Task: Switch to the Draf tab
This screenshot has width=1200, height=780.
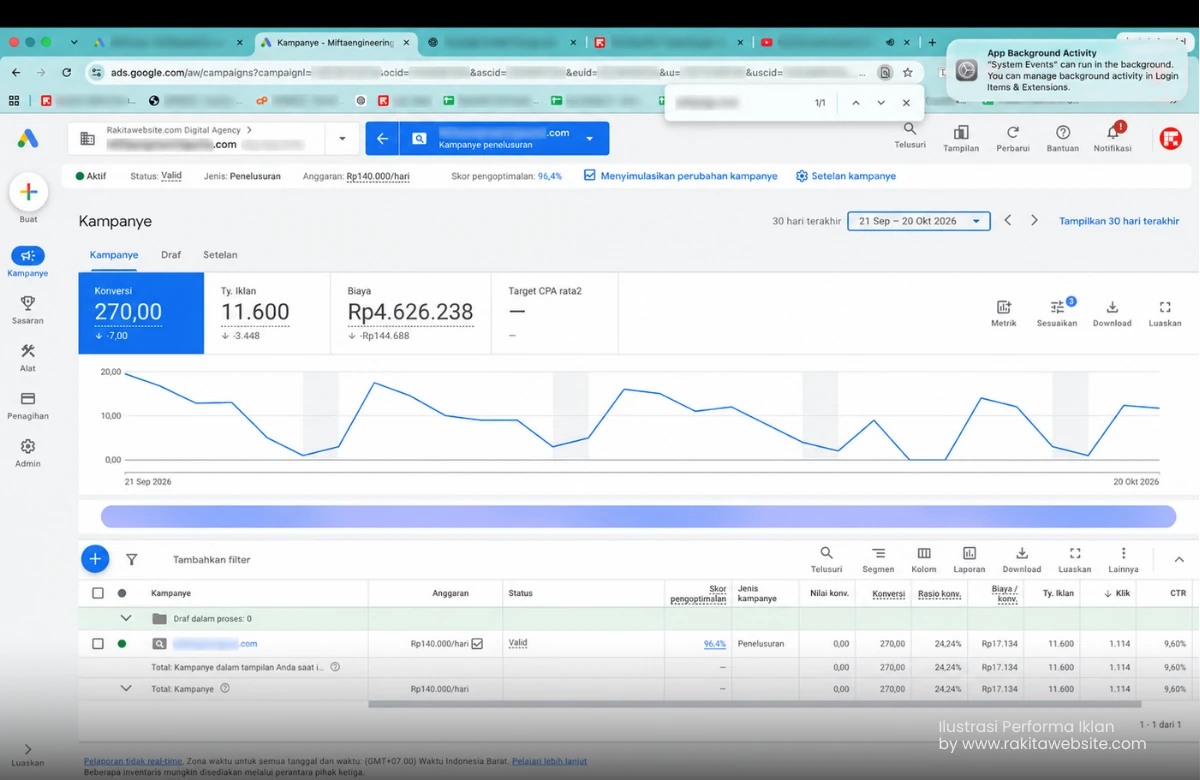Action: tap(171, 255)
